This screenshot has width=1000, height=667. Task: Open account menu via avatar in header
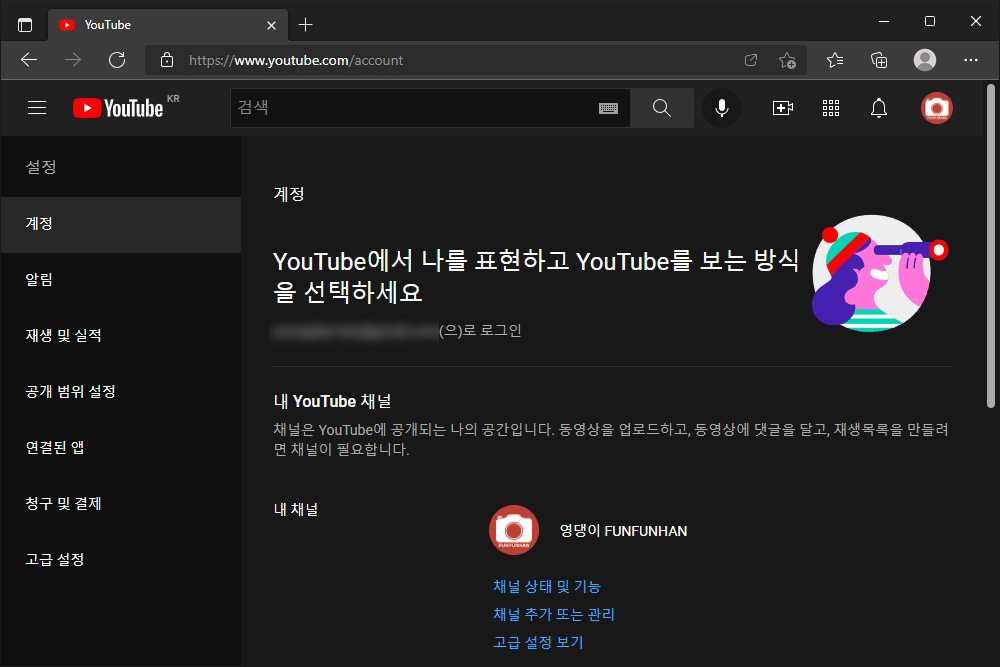click(x=937, y=108)
